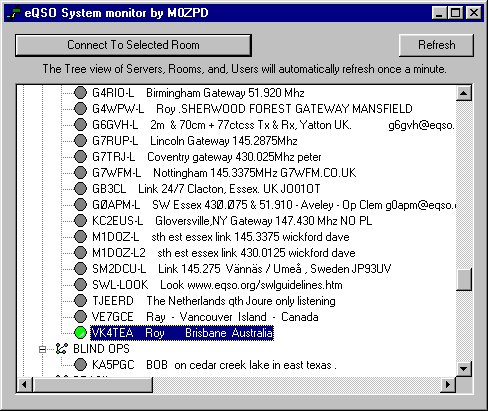Viewport: 488px width, 411px height.
Task: Click the status circle beside GB3CL
Action: (x=80, y=188)
